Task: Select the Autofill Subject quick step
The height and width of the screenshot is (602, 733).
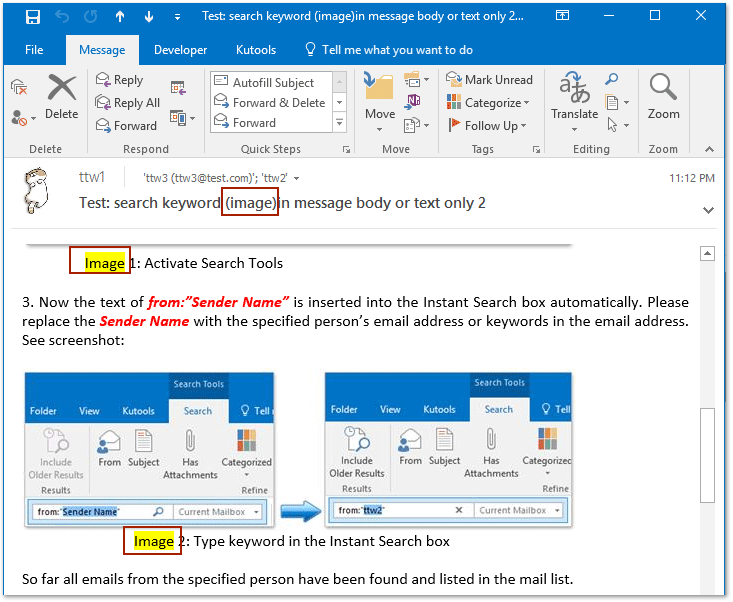Action: point(272,82)
